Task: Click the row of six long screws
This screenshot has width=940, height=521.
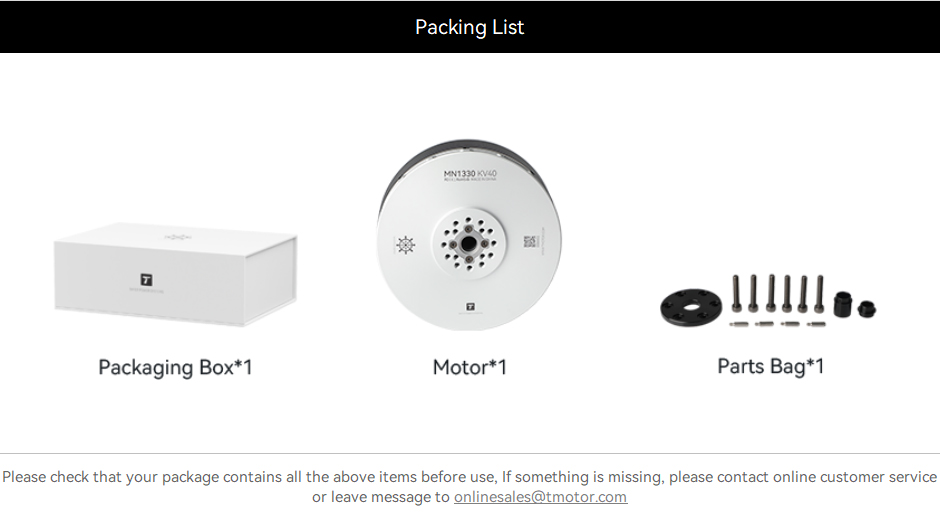Action: pyautogui.click(x=778, y=294)
